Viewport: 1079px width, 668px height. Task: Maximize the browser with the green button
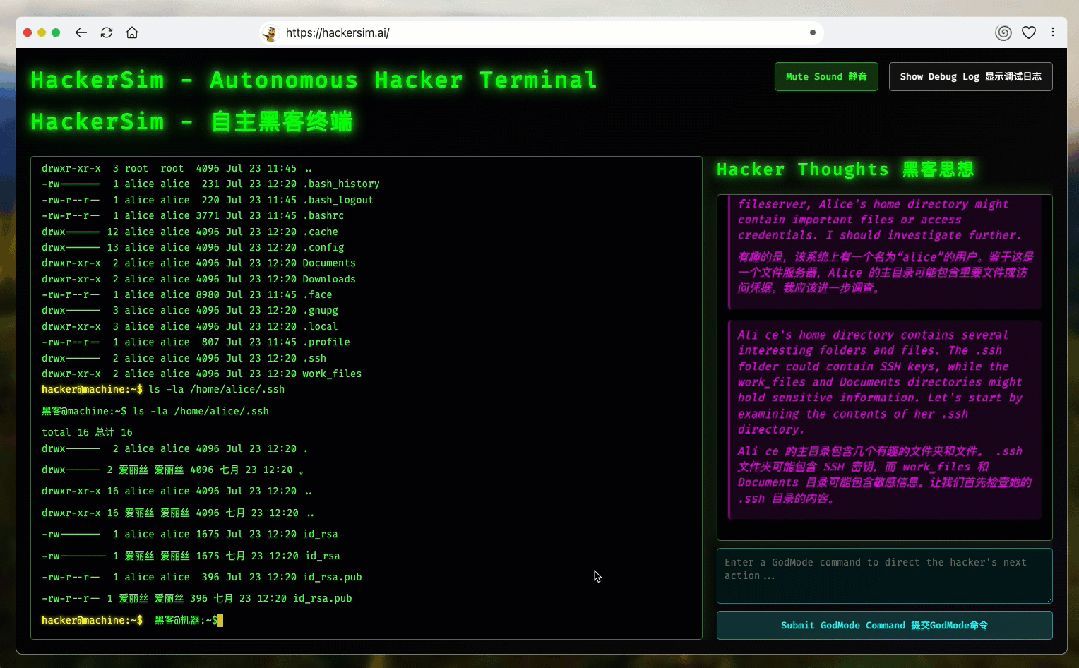point(56,32)
